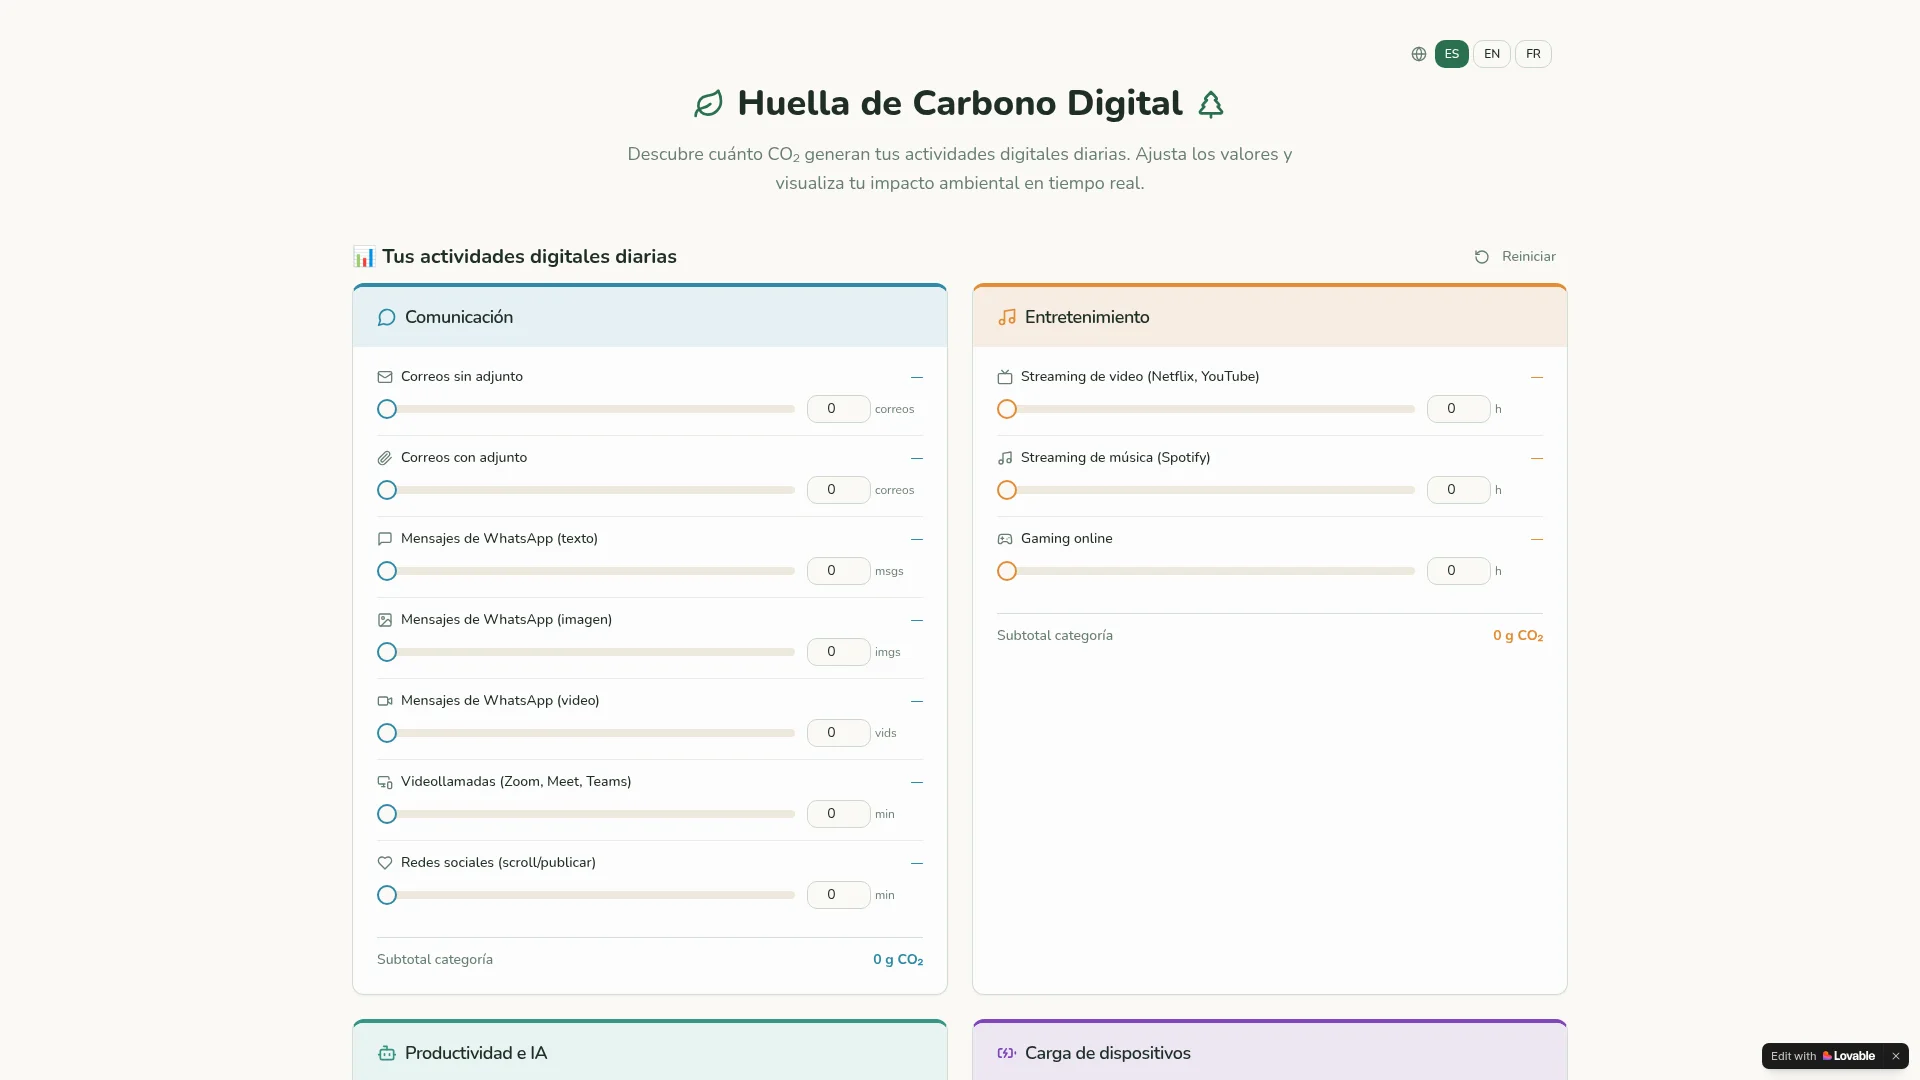This screenshot has height=1080, width=1920.
Task: Click the picture icon for WhatsApp imagen
Action: tap(385, 620)
